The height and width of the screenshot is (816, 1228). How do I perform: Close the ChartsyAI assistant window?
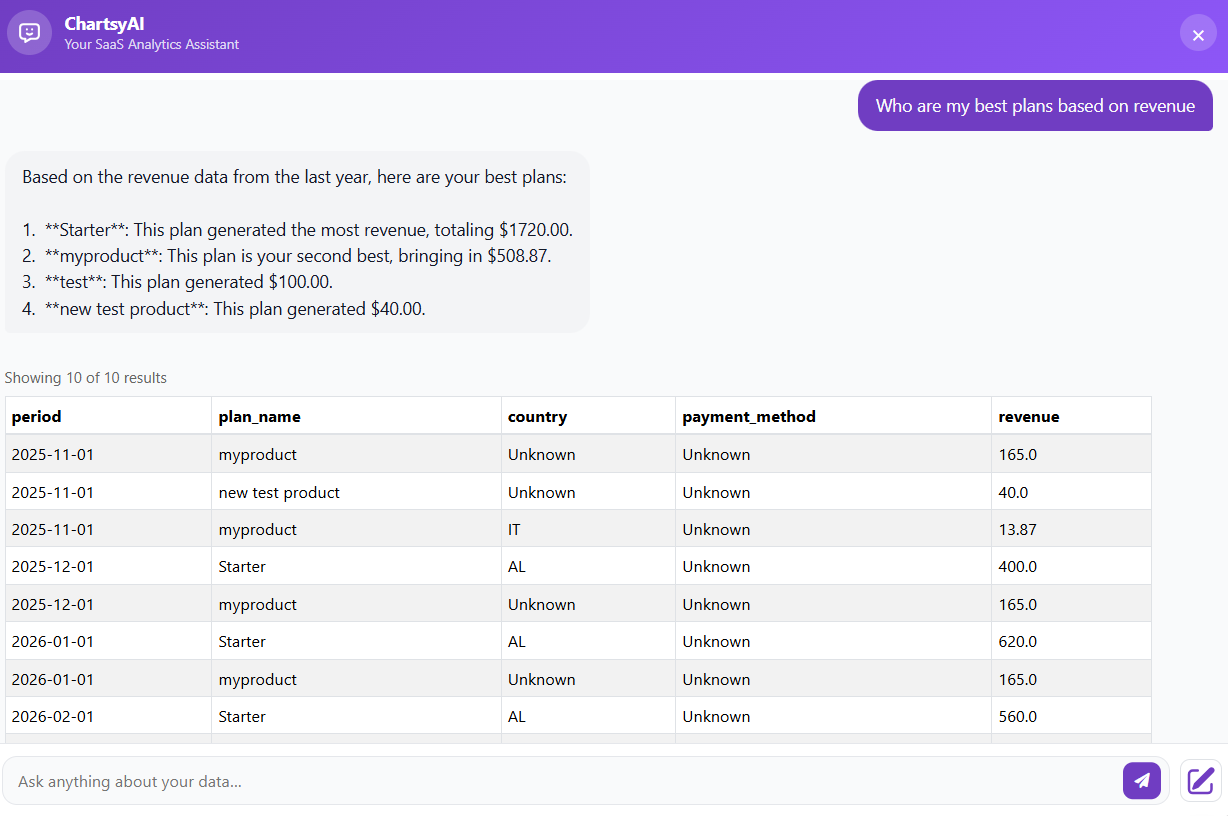(1198, 33)
